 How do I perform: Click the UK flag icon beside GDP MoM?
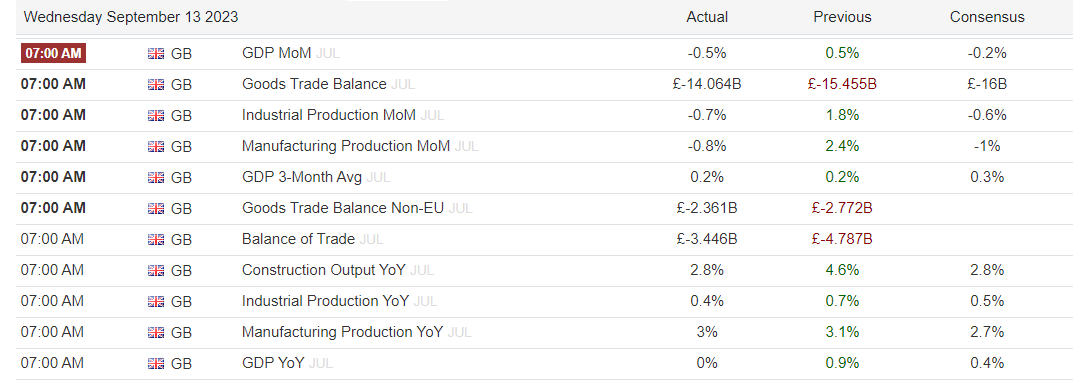tap(156, 53)
